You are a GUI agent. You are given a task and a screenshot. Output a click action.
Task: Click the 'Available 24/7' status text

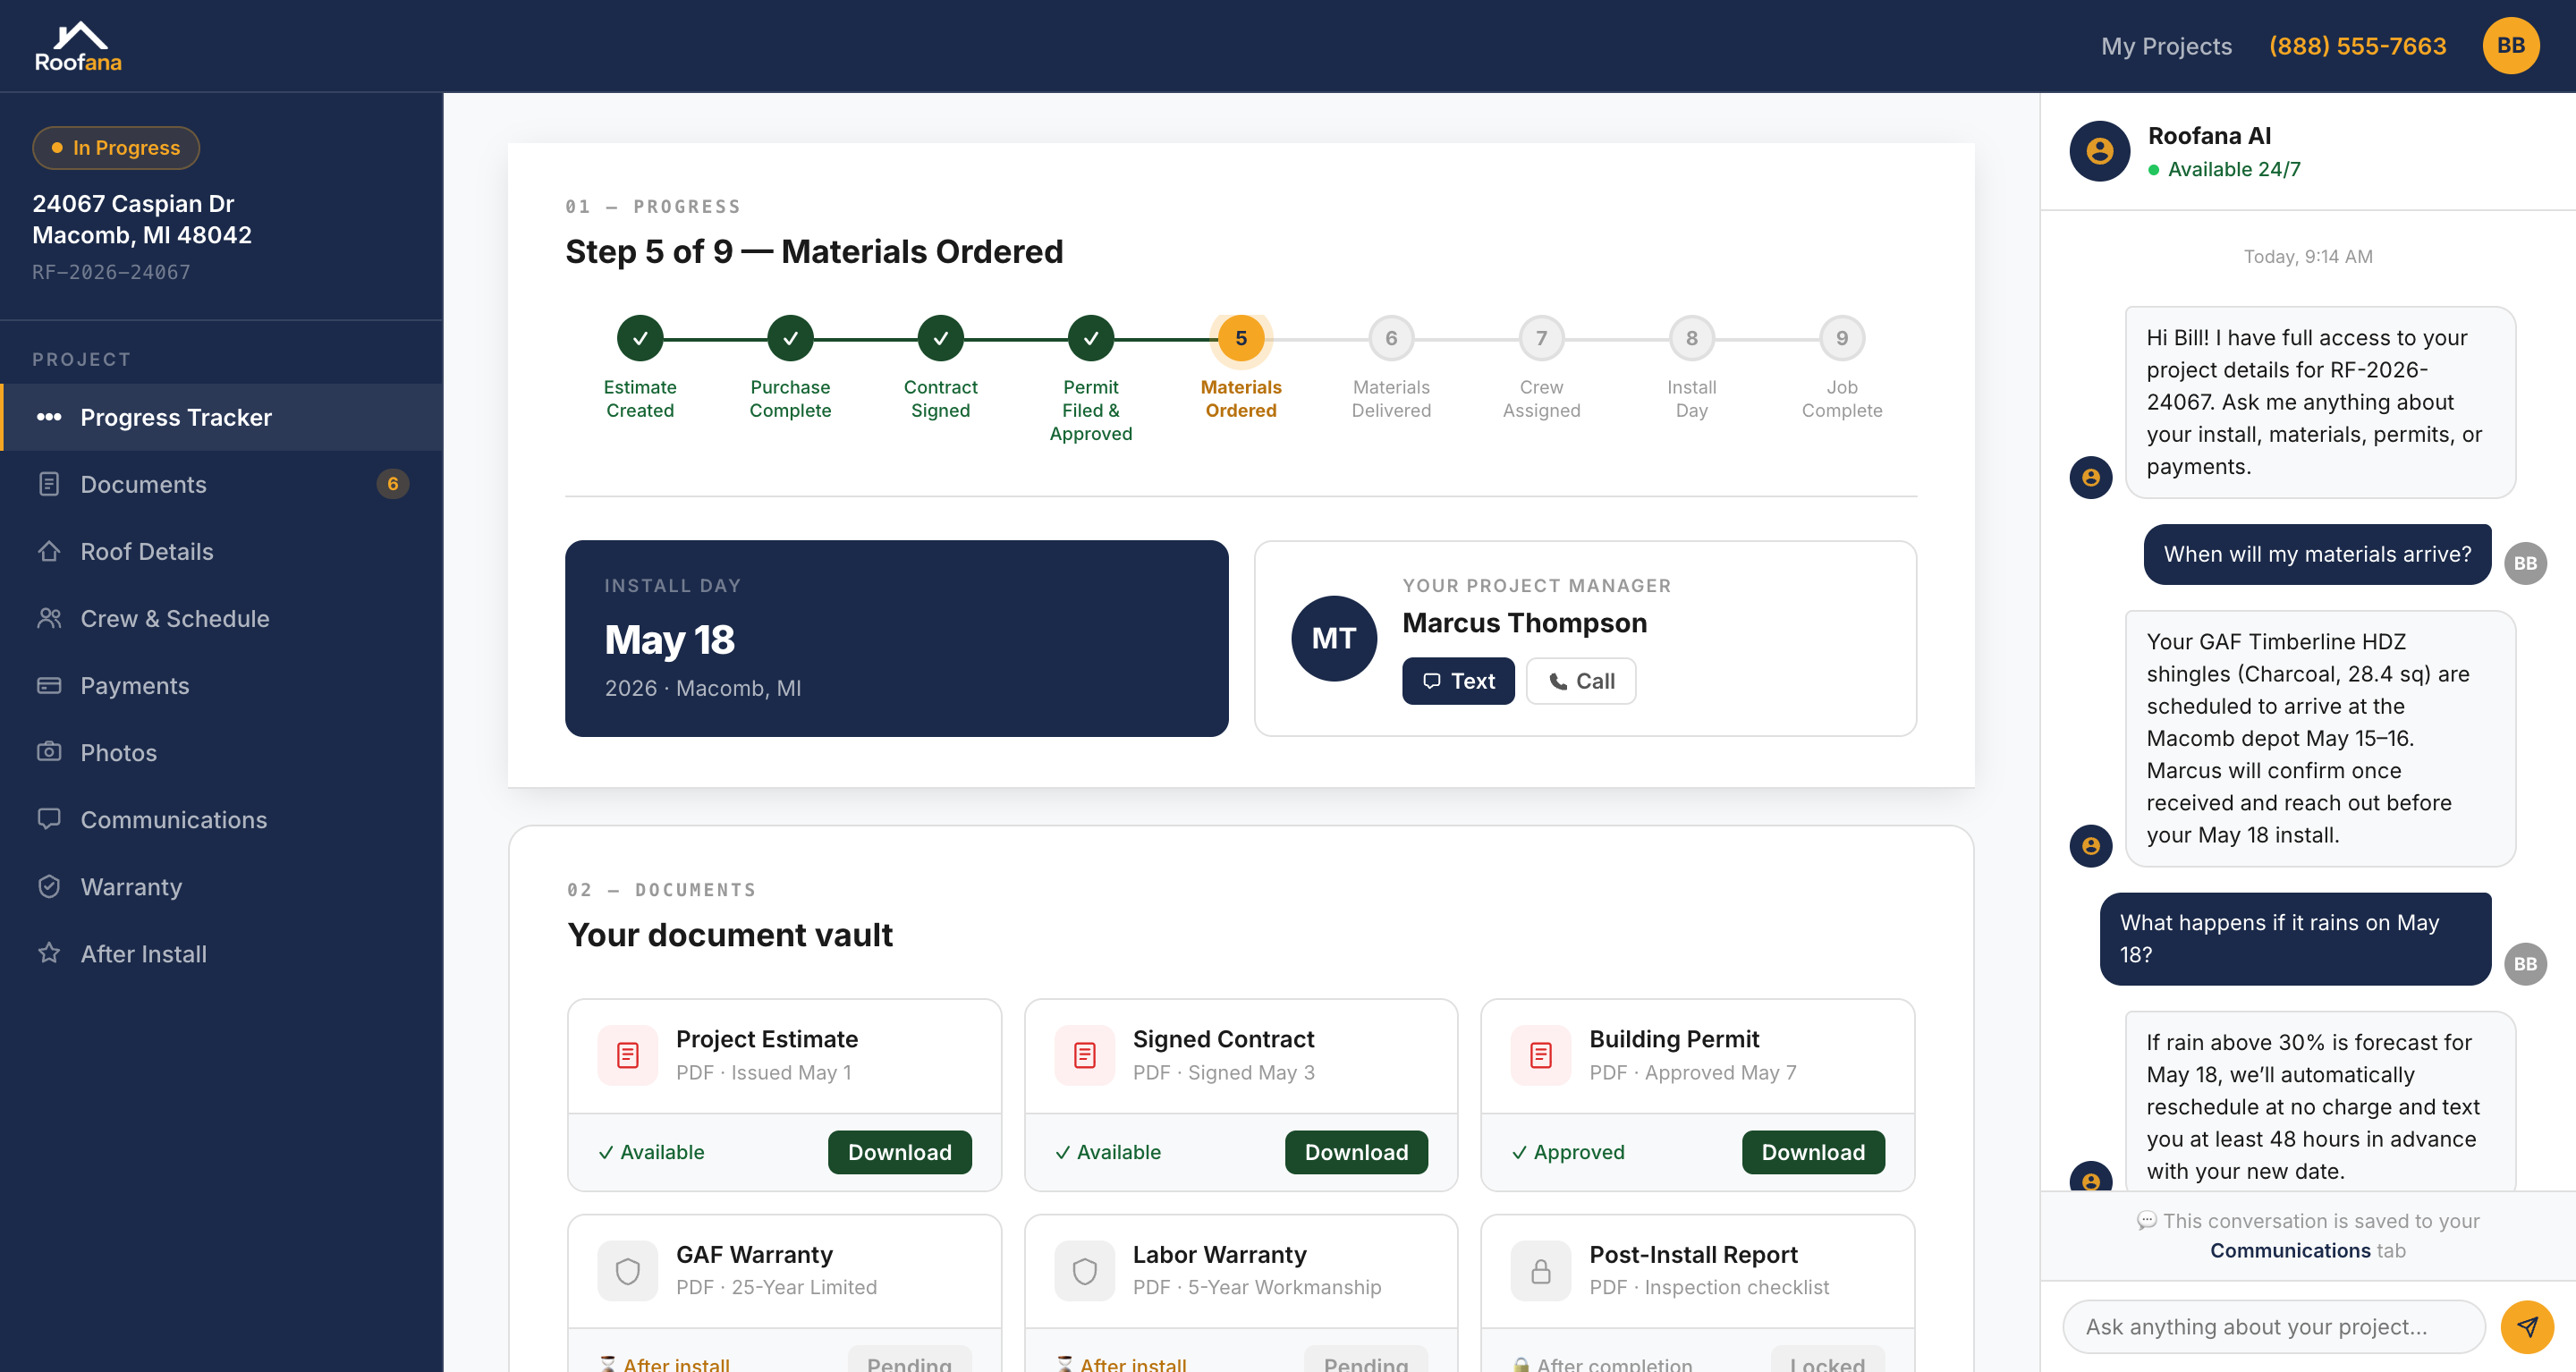[x=2234, y=169]
